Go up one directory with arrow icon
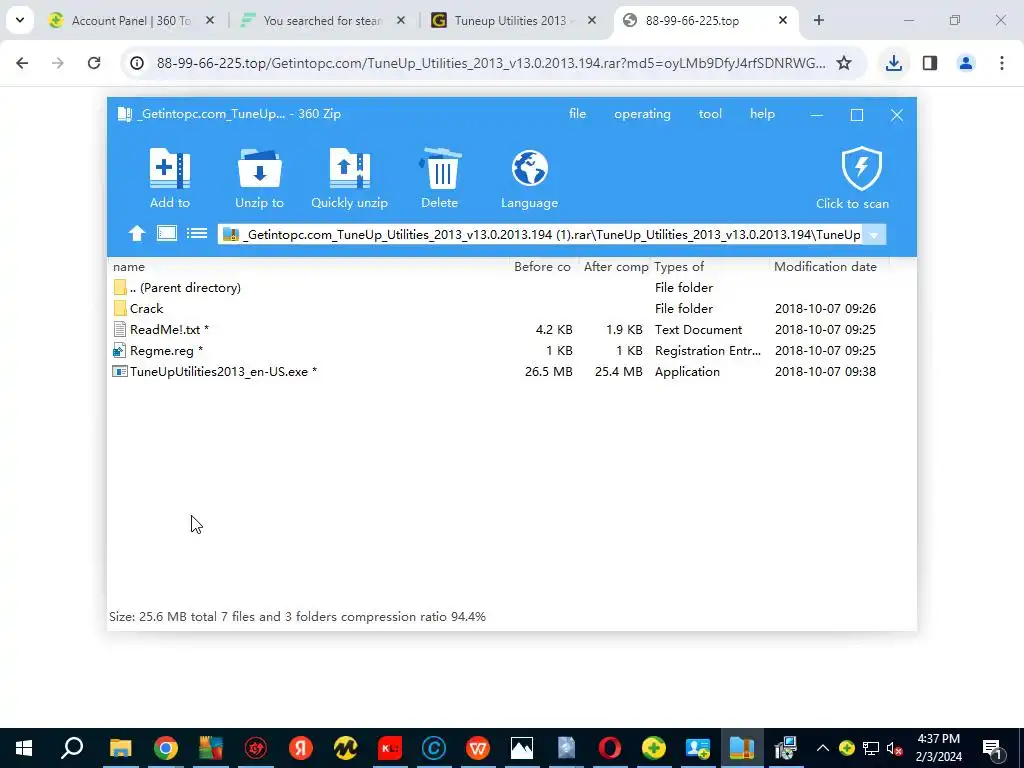The width and height of the screenshot is (1024, 768). pyautogui.click(x=136, y=233)
